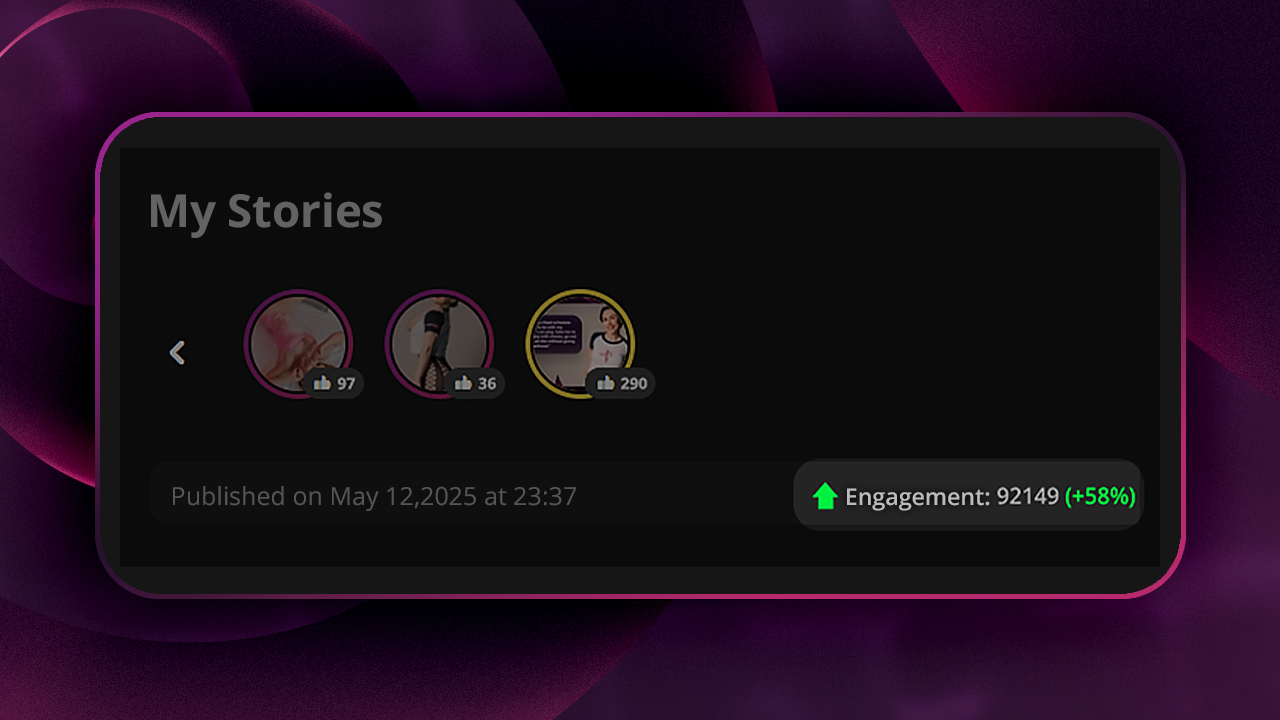The height and width of the screenshot is (720, 1280).
Task: Click the My Stories heading
Action: point(265,212)
